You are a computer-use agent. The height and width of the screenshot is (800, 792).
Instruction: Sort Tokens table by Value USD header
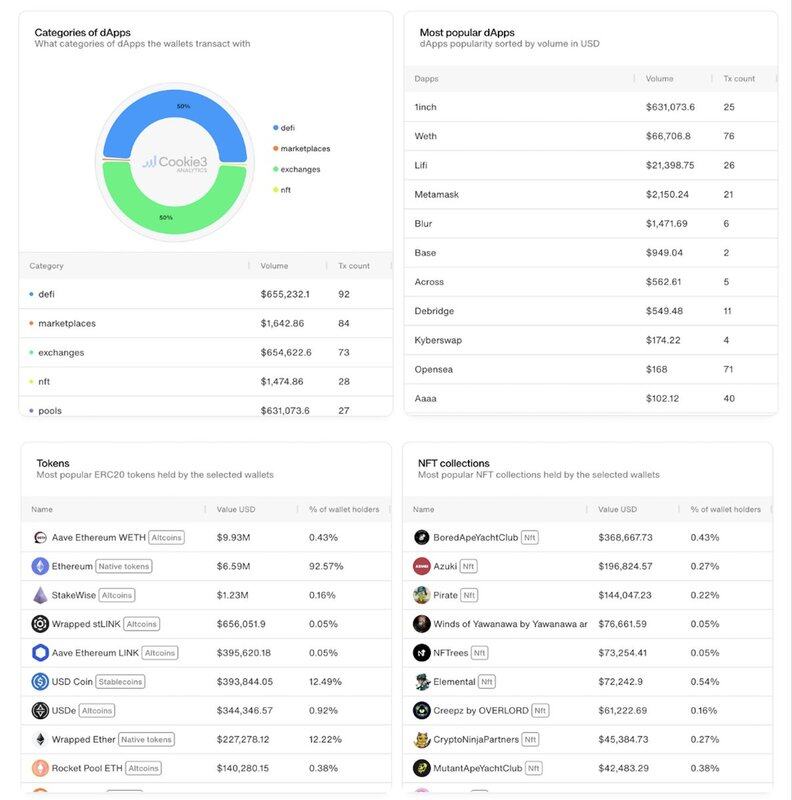(x=236, y=509)
